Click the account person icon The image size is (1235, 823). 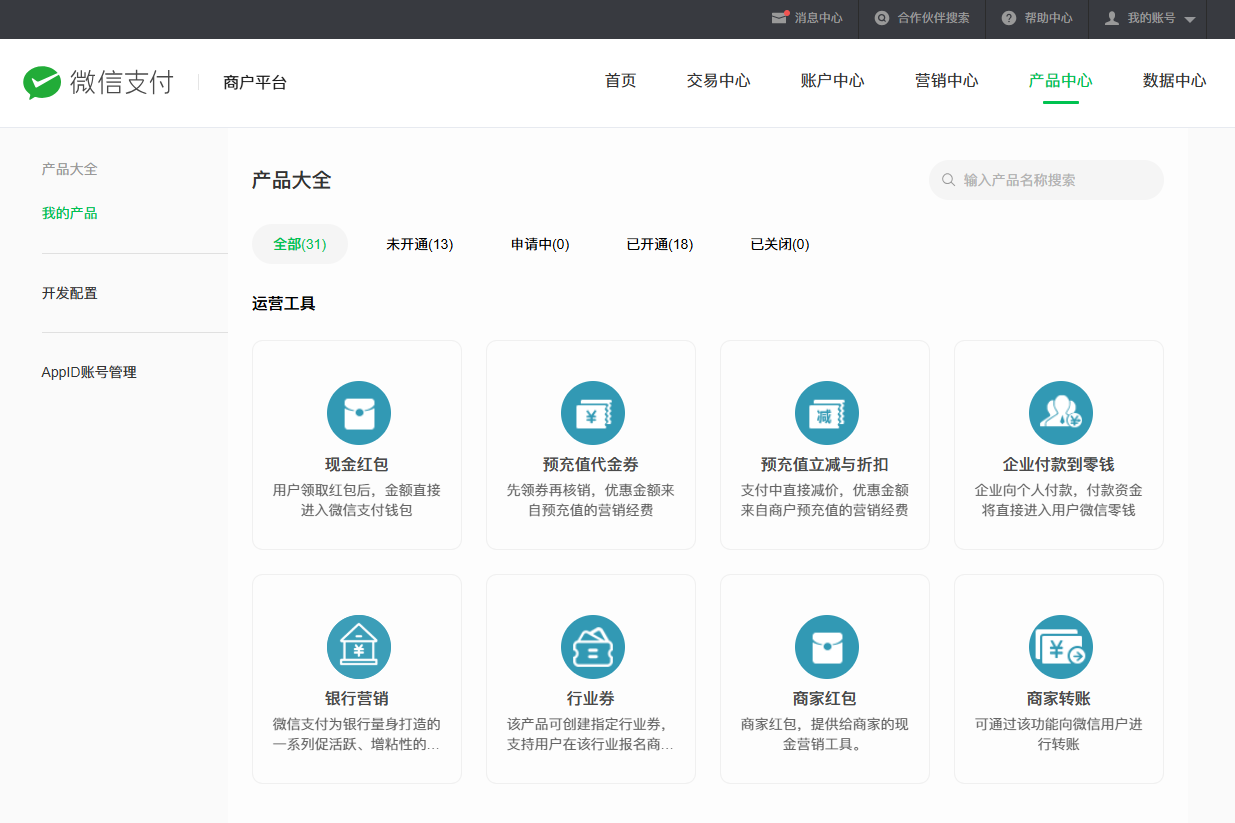pyautogui.click(x=1111, y=18)
